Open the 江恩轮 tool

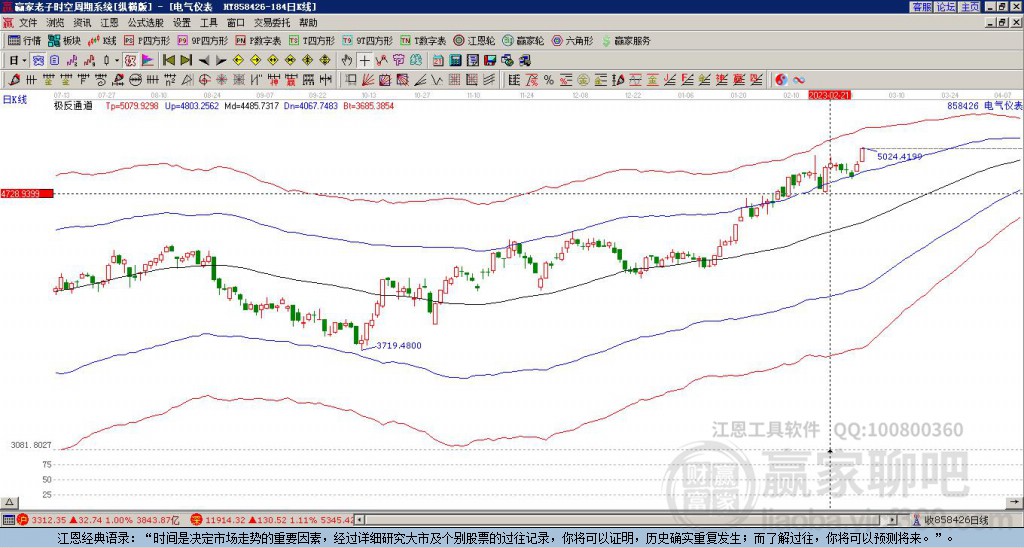point(475,40)
